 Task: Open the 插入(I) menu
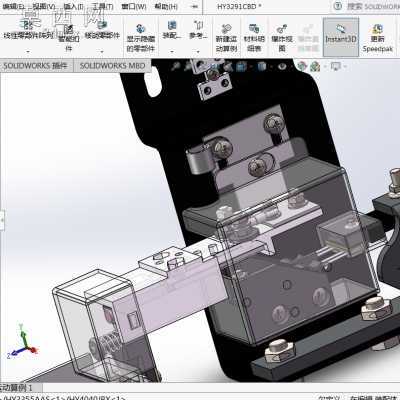(x=73, y=6)
